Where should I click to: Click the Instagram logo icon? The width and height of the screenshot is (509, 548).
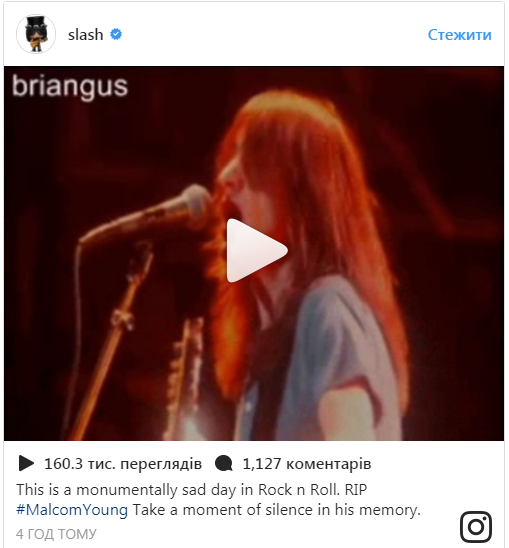click(476, 527)
